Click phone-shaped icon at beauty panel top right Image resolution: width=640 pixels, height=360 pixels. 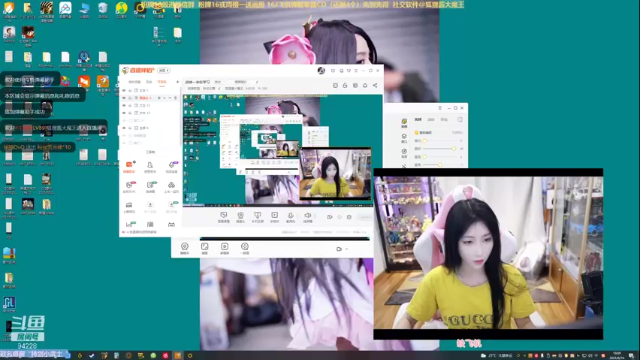click(x=460, y=120)
